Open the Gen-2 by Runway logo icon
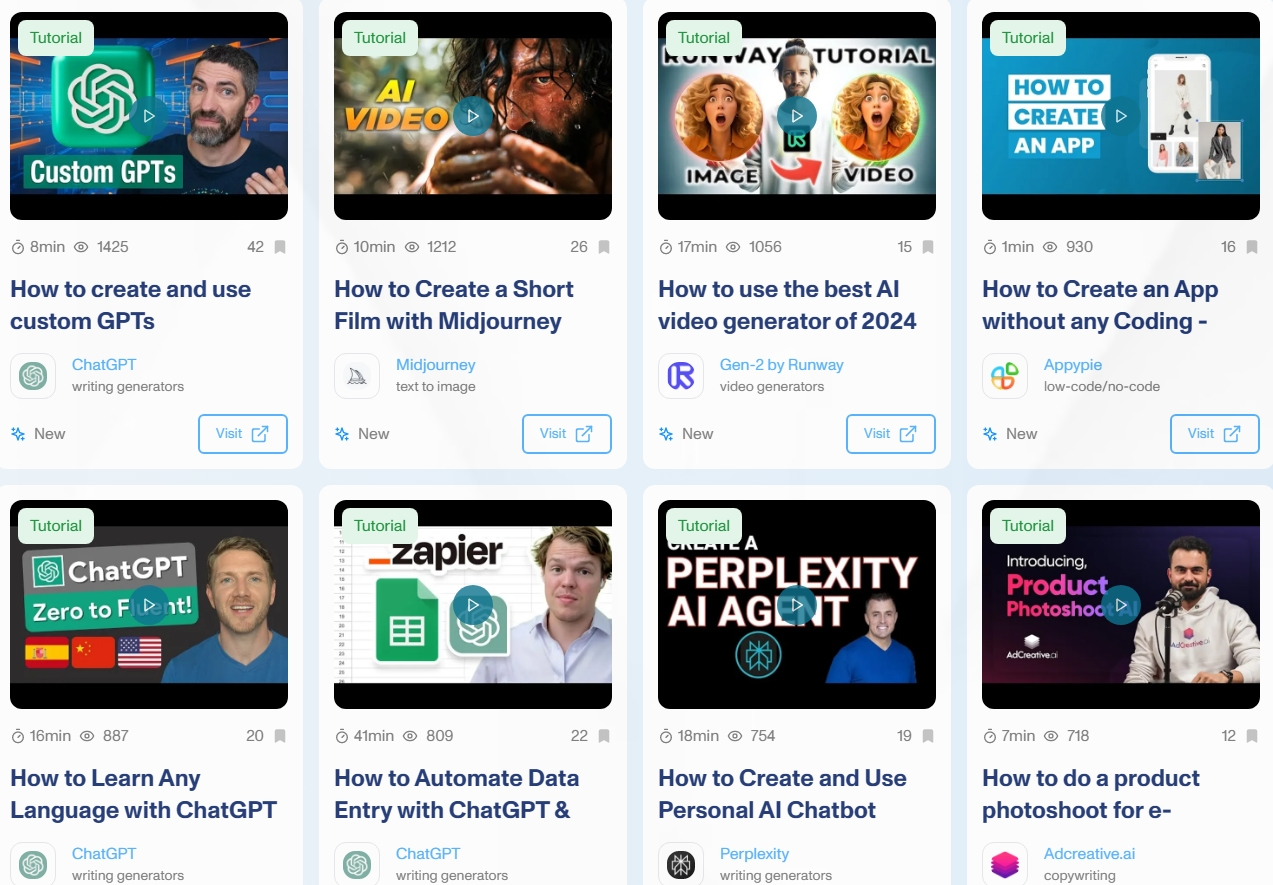This screenshot has height=885, width=1273. [681, 376]
